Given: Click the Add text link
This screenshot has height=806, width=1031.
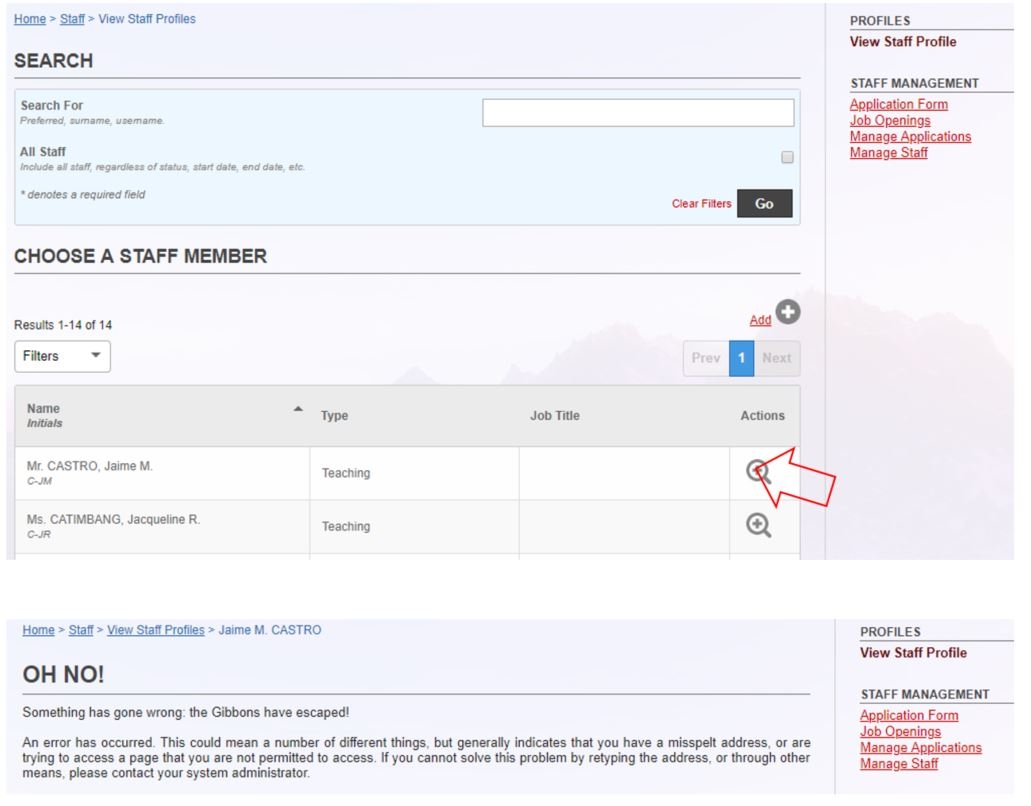Looking at the screenshot, I should click(760, 320).
